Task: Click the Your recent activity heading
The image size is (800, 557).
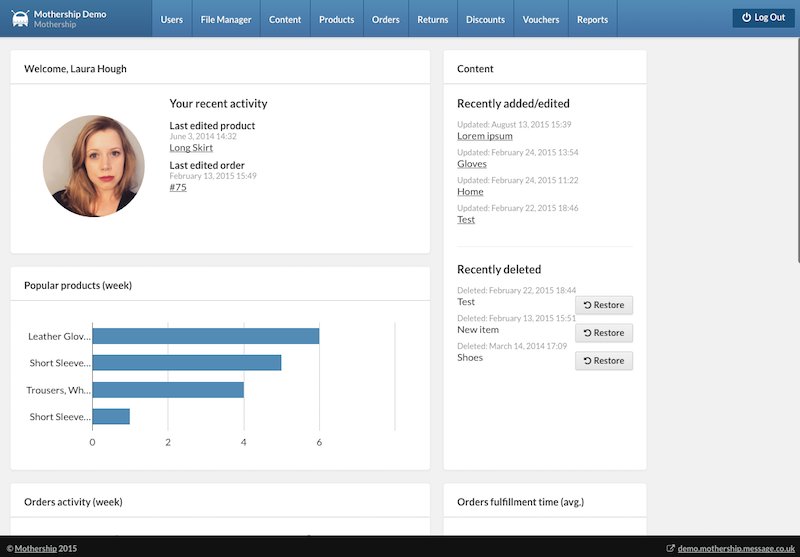Action: click(x=218, y=104)
